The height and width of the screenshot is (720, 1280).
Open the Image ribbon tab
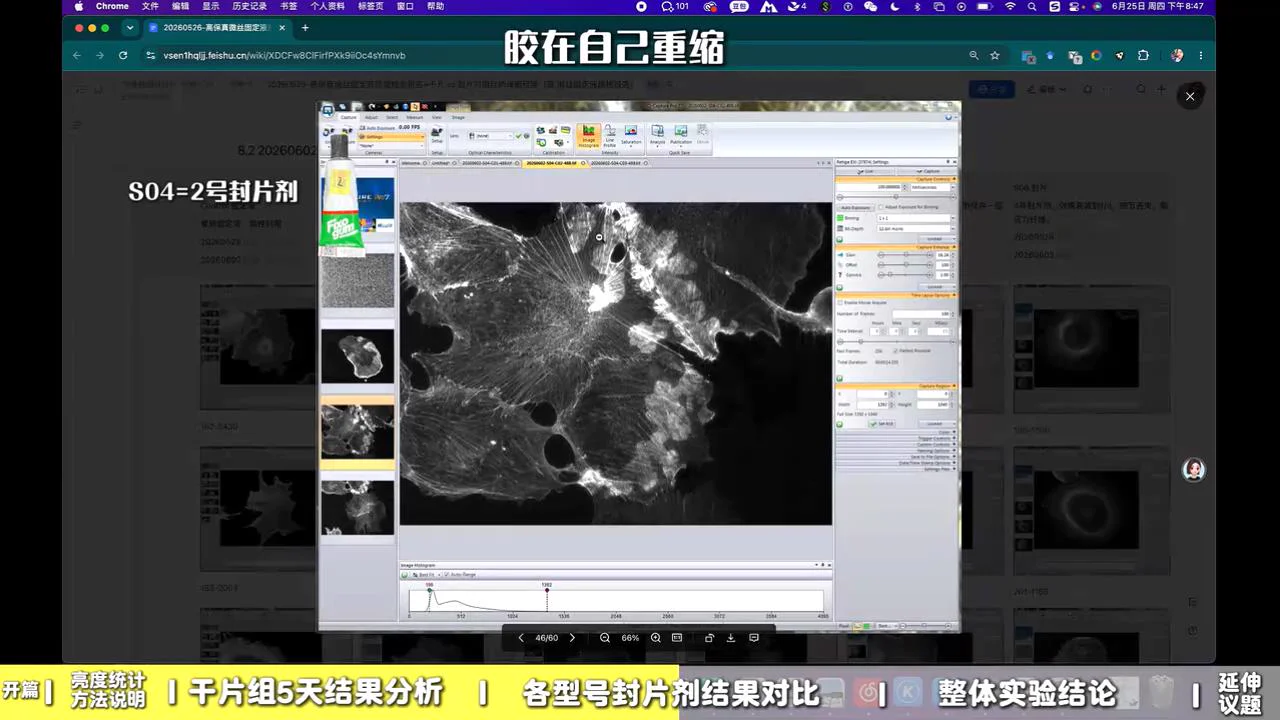pyautogui.click(x=458, y=117)
